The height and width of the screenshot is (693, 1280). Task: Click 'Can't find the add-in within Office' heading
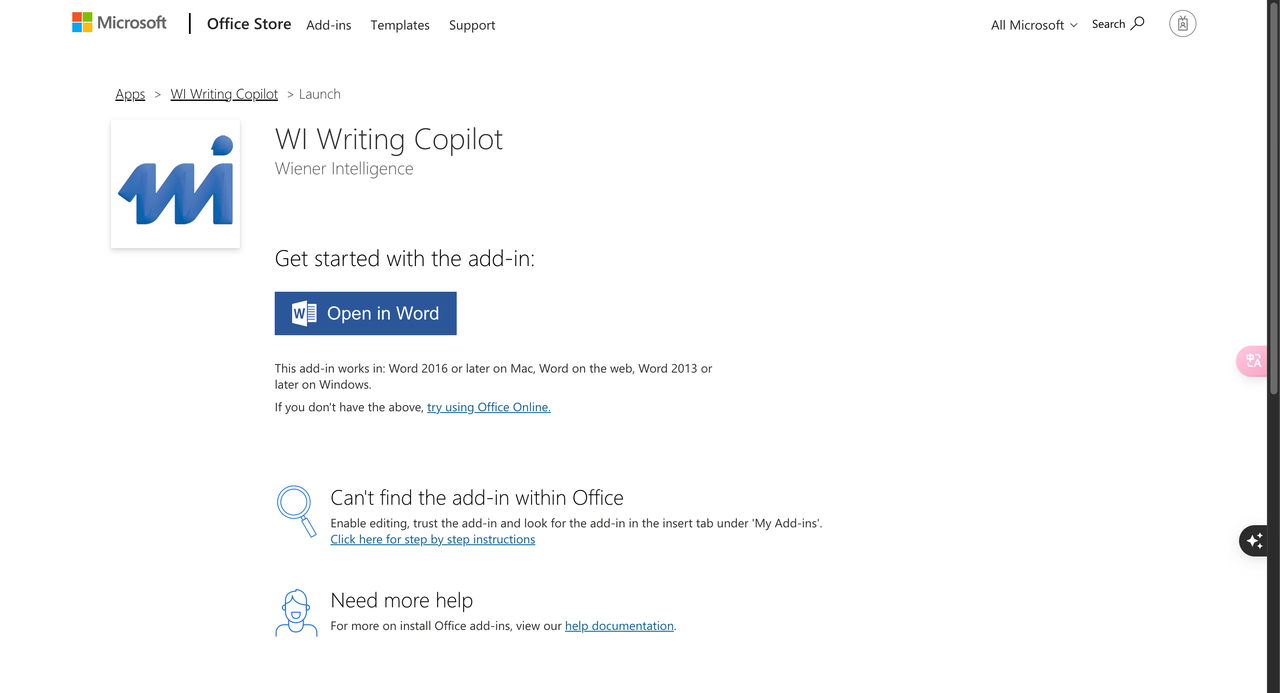(477, 498)
